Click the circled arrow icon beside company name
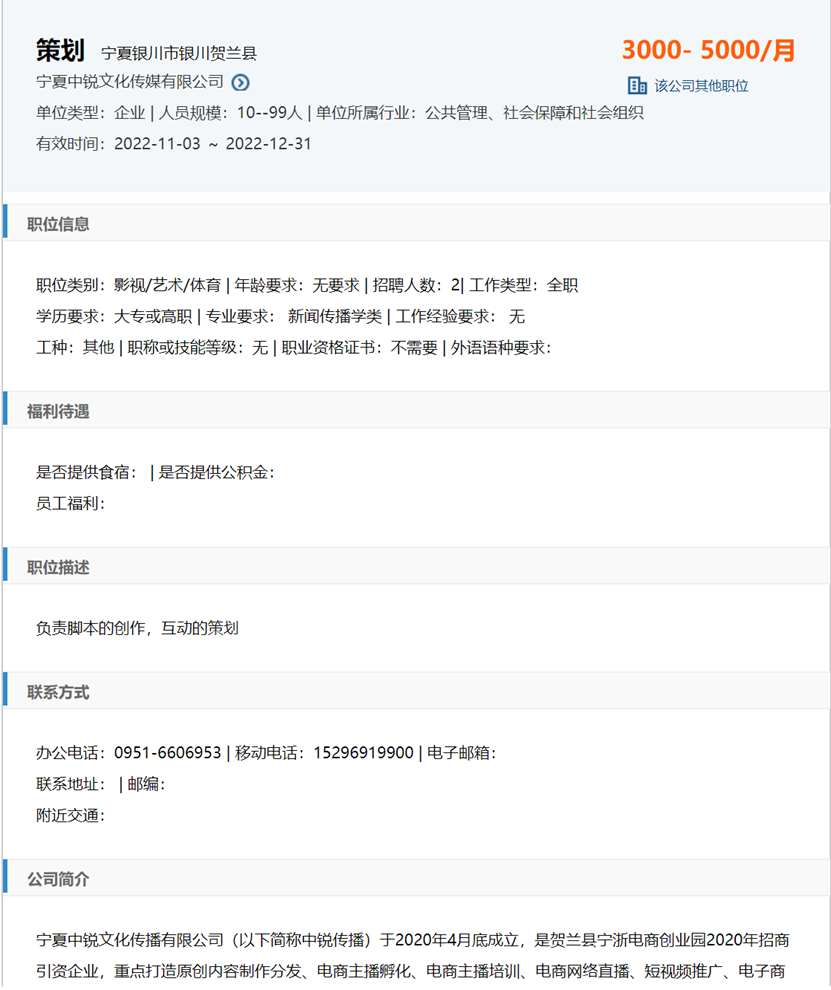The width and height of the screenshot is (831, 990). coord(240,82)
